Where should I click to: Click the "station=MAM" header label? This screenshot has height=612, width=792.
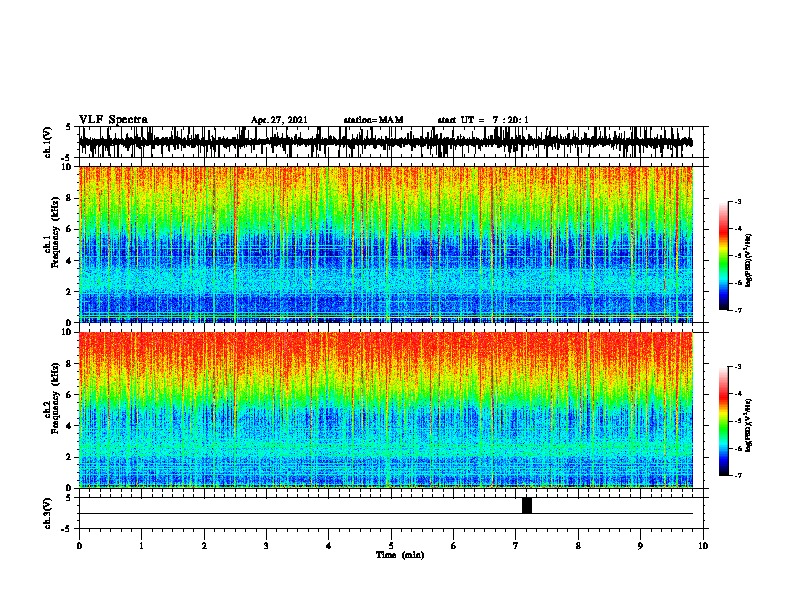(373, 120)
